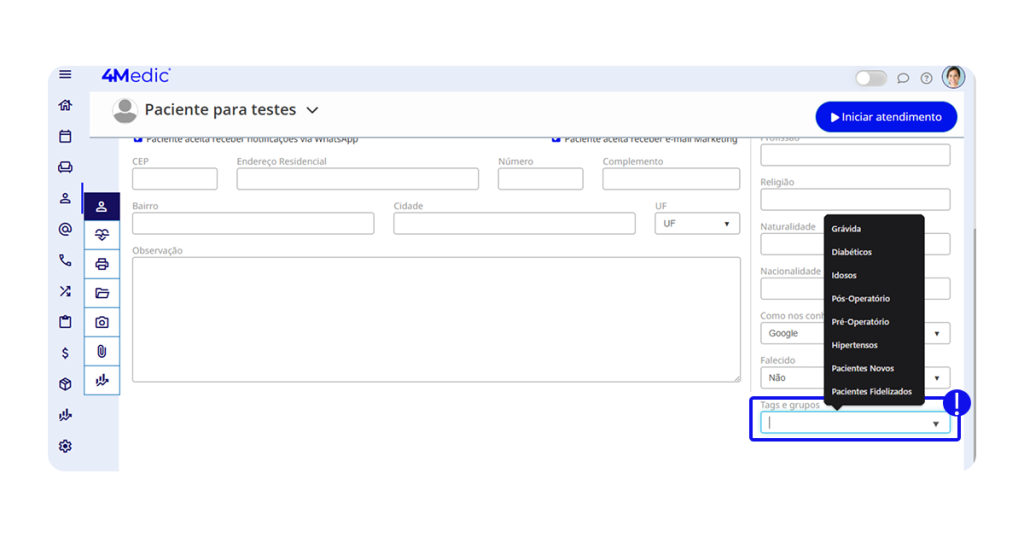This screenshot has height=538, width=1024.
Task: Toggle the switch in the top bar
Action: [870, 78]
